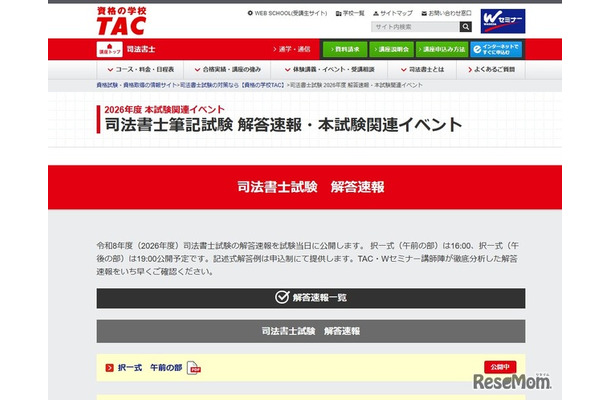Viewport: 610px width, 400px height.
Task: Open 学校一覧 link
Action: click(350, 13)
